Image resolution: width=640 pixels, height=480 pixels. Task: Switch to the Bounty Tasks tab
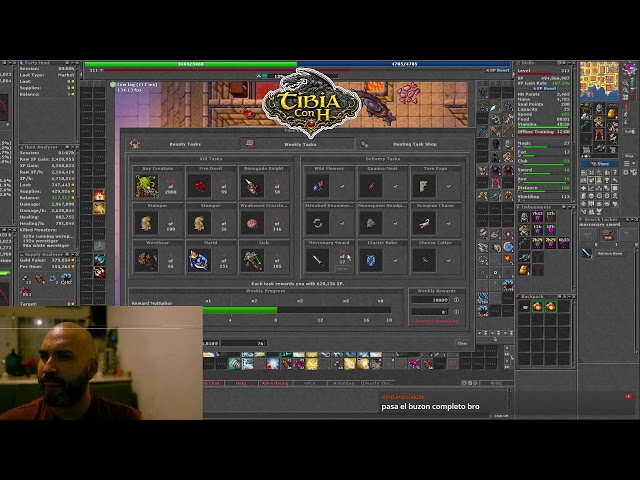point(183,144)
